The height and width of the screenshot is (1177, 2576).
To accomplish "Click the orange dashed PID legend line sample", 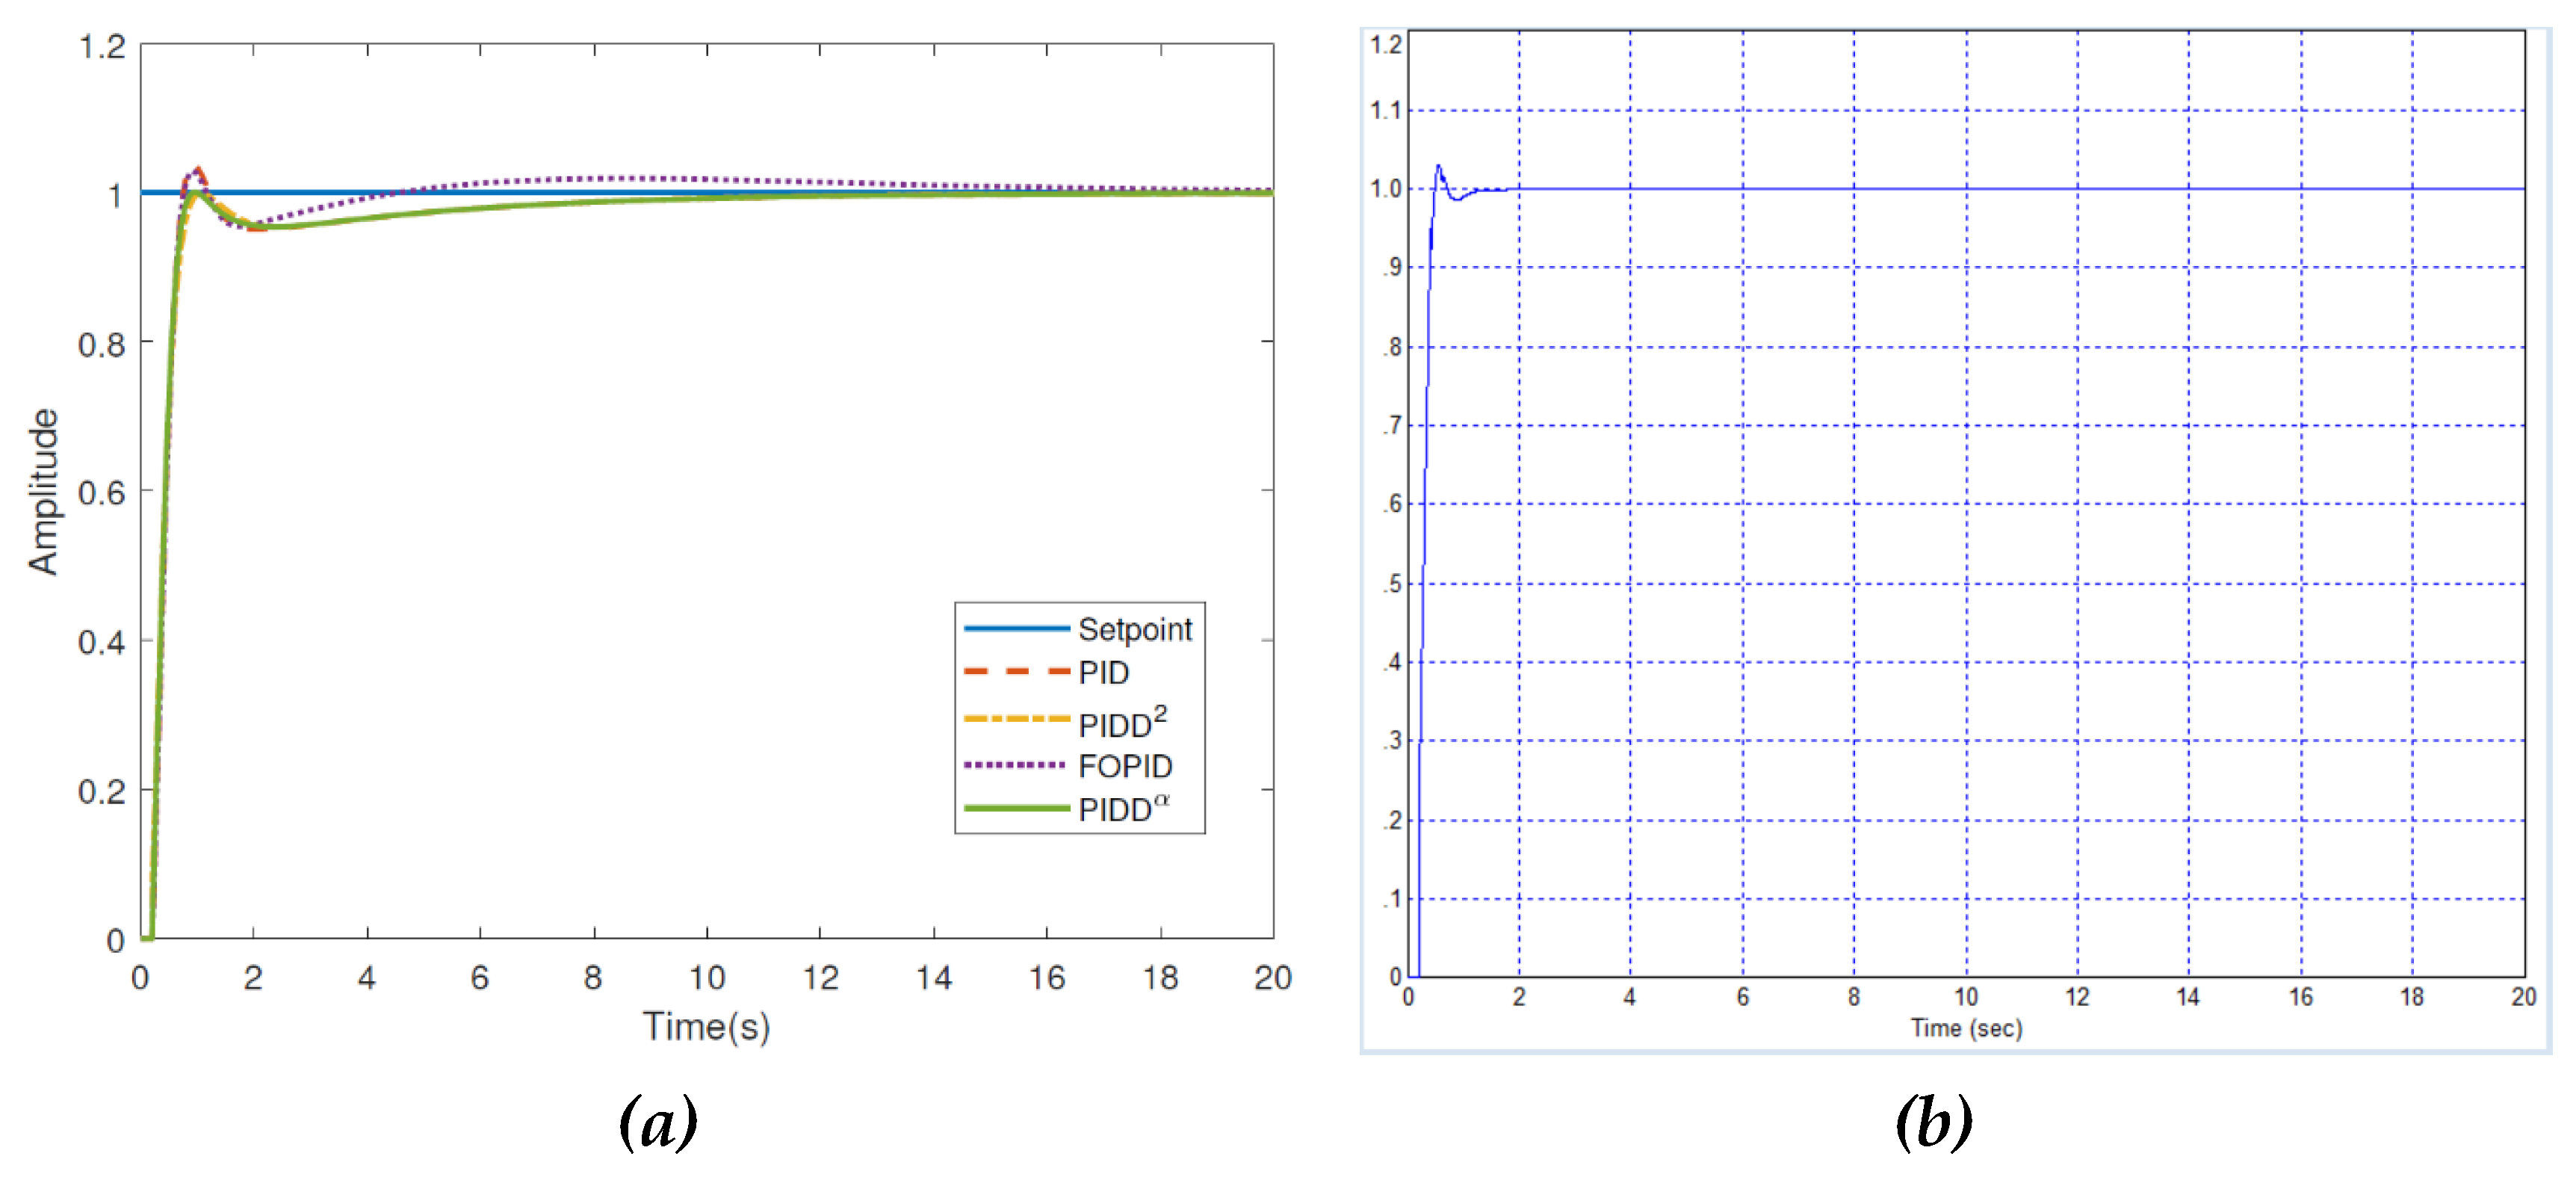I will coord(1016,672).
